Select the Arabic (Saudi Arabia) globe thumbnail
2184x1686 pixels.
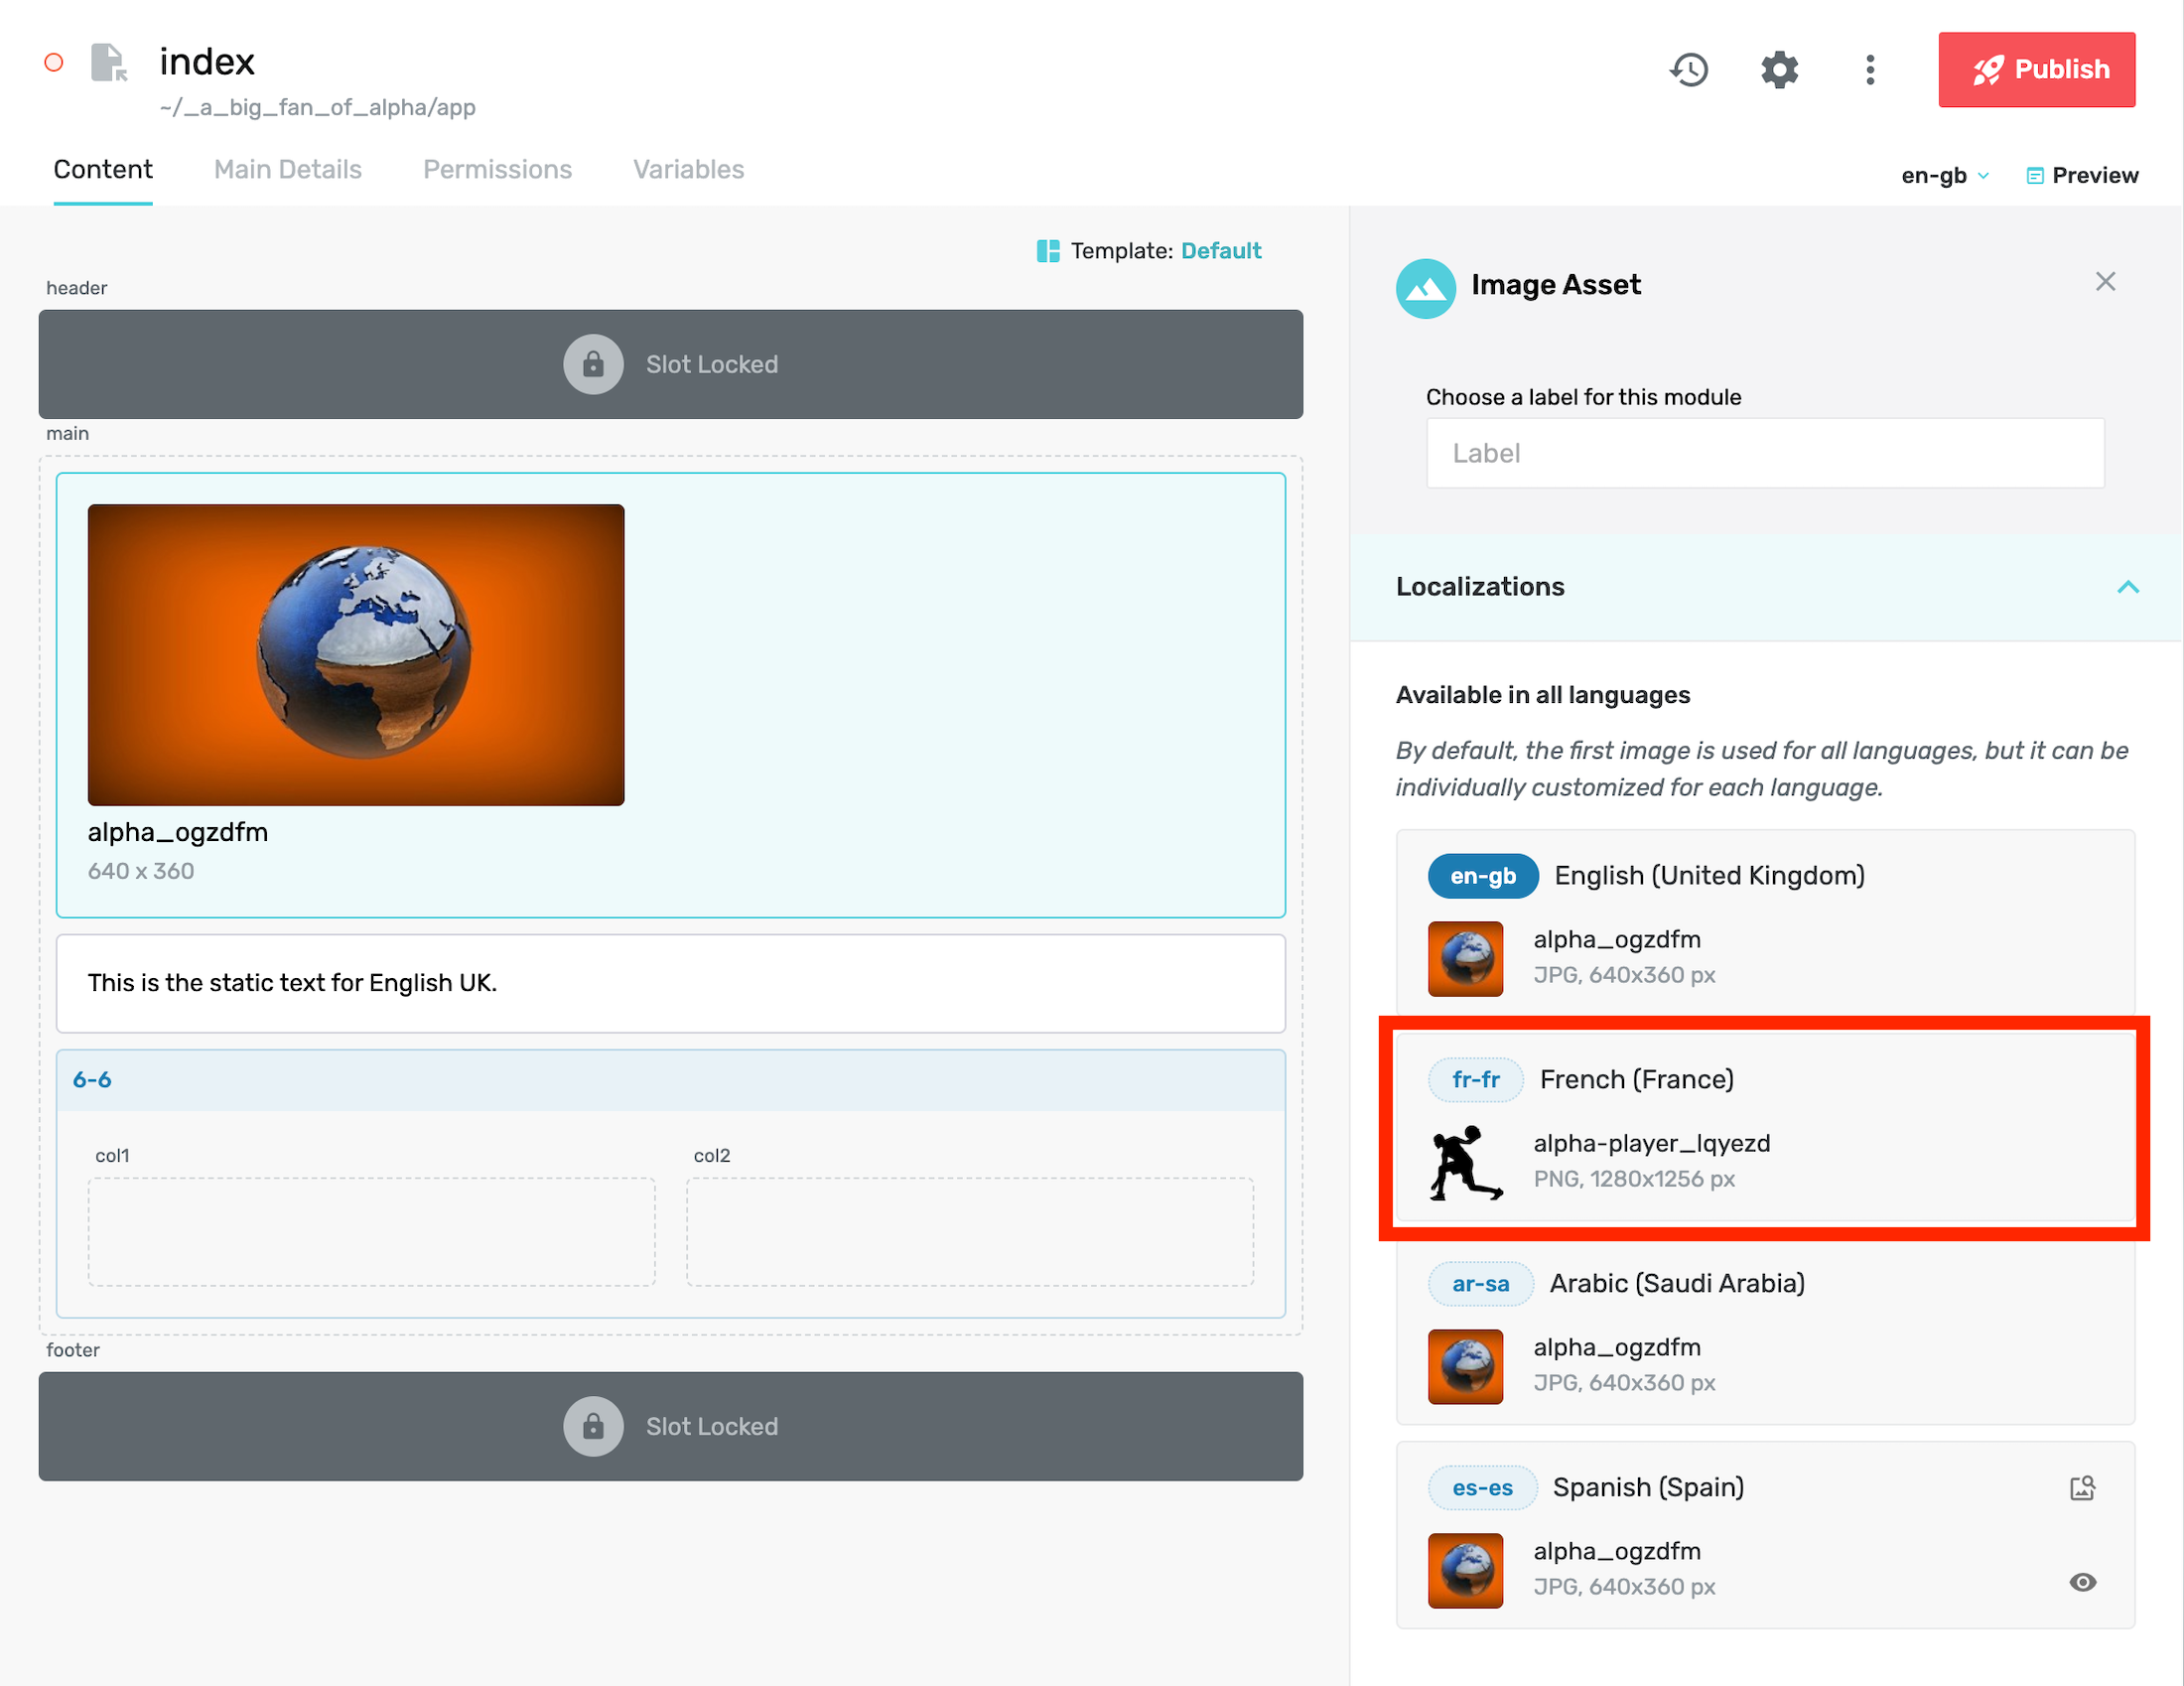coord(1465,1366)
